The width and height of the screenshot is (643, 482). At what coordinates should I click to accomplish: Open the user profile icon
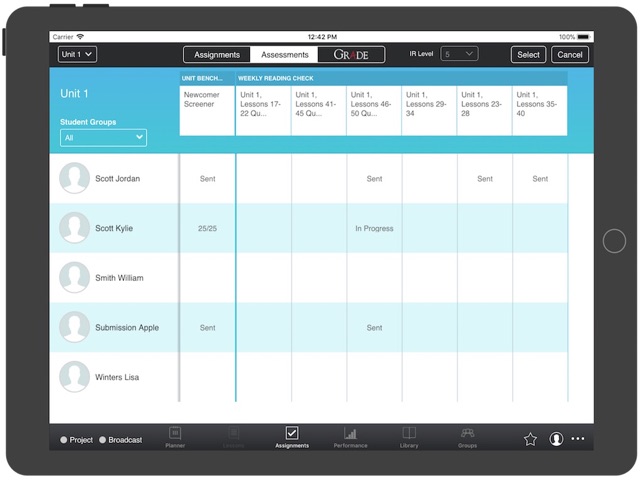[x=556, y=439]
